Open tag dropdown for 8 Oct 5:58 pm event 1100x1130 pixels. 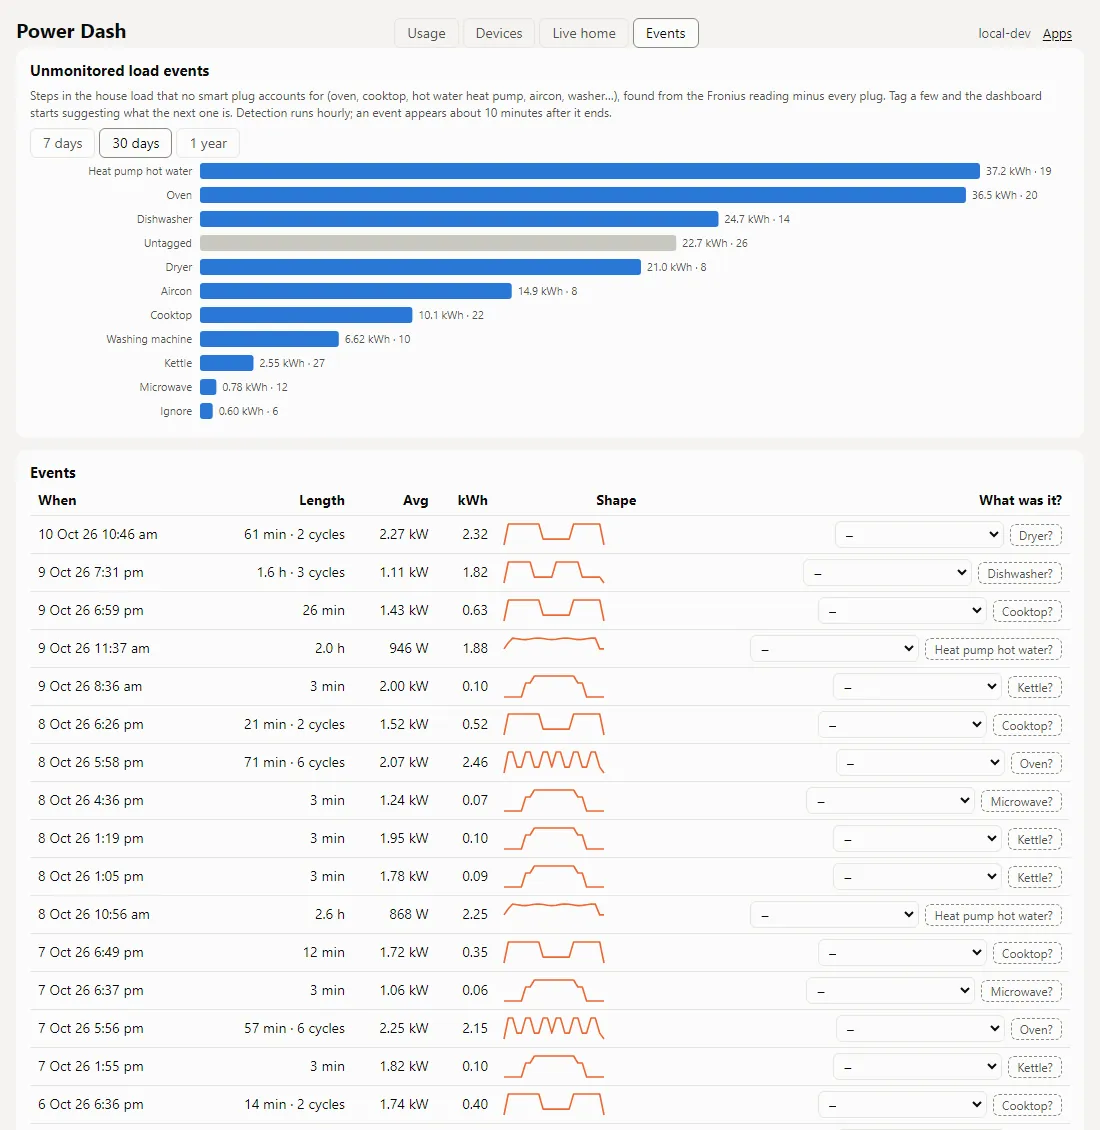point(921,762)
